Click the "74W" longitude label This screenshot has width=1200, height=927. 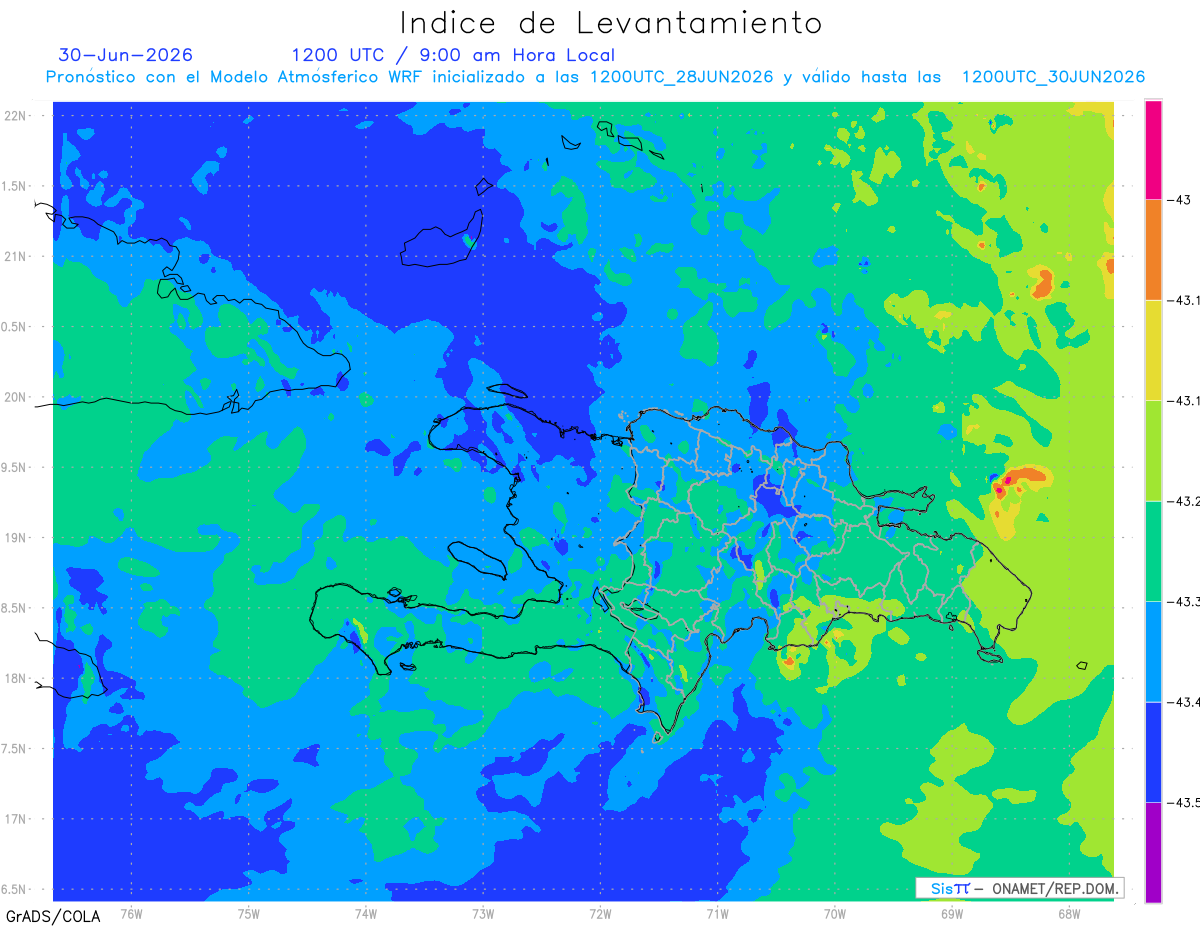pos(366,913)
